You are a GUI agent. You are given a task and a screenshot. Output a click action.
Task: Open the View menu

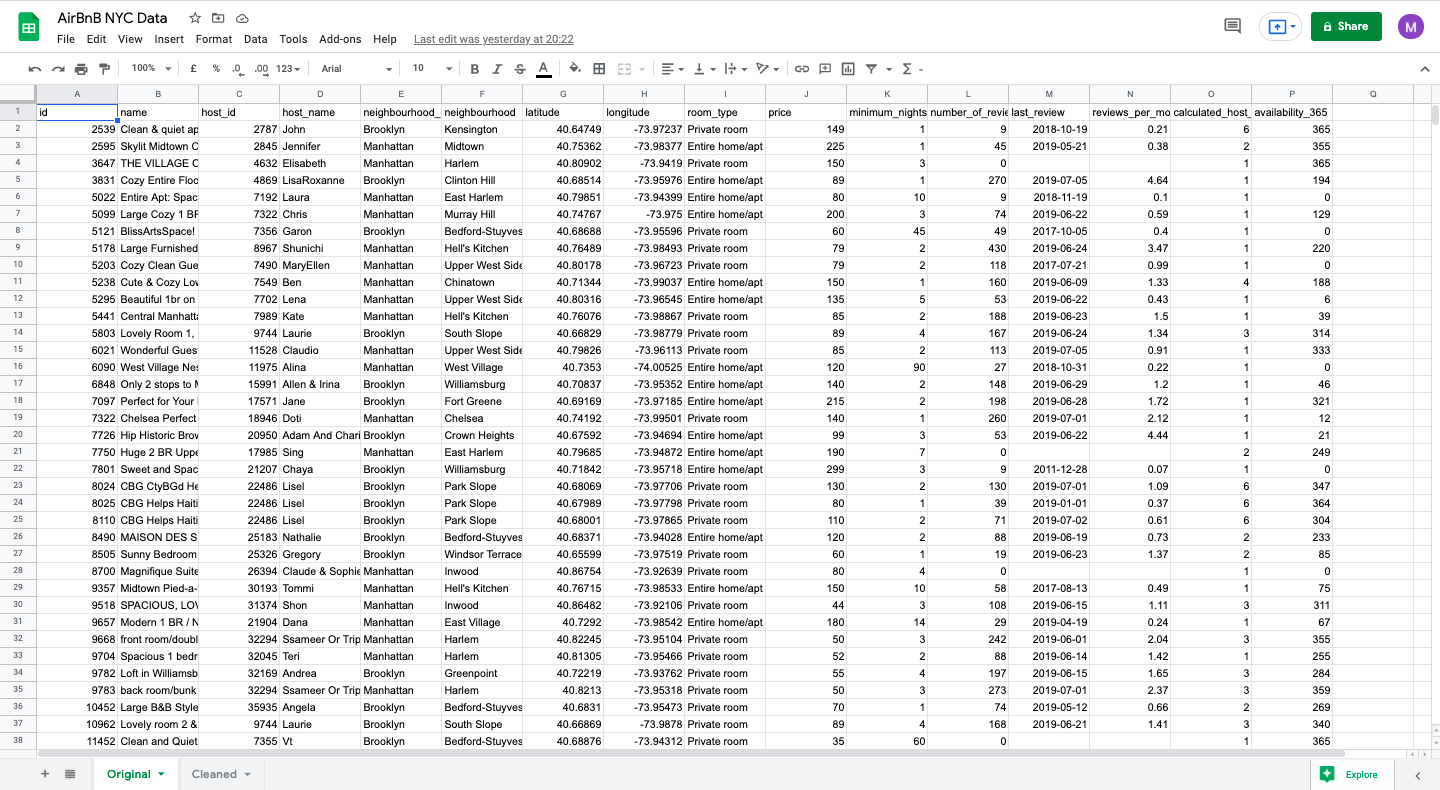click(130, 39)
